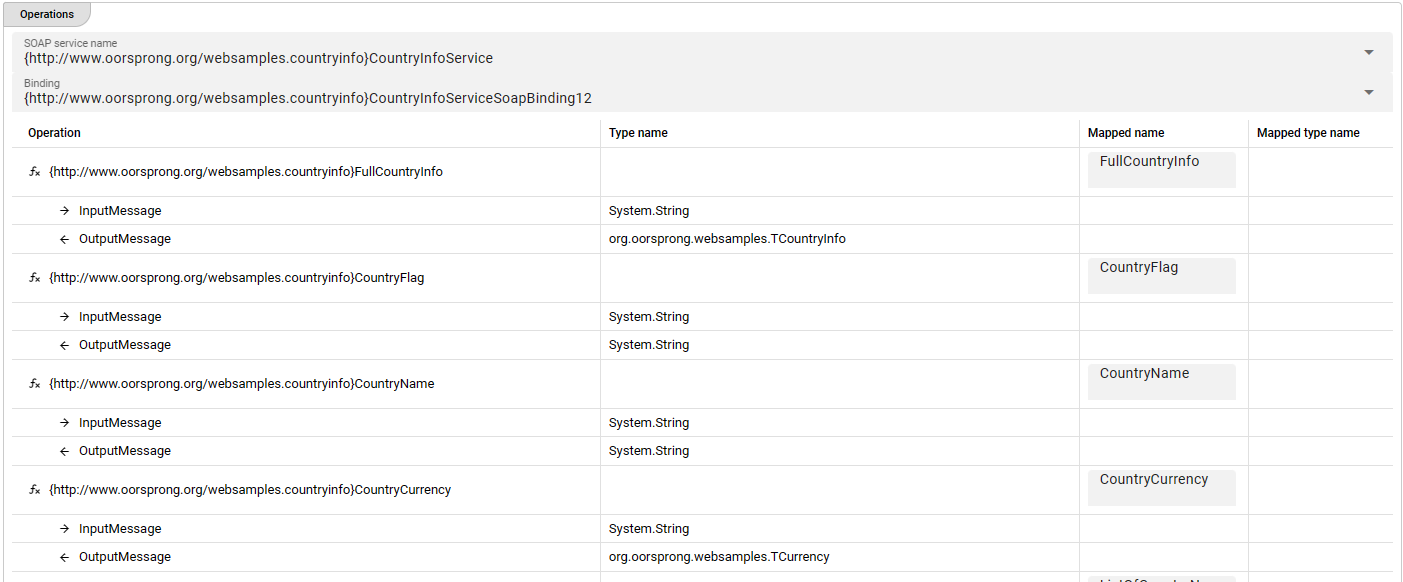Screen dimensions: 1403x582
Task: Edit the FullCountryInfo mapped name field
Action: [x=1161, y=170]
